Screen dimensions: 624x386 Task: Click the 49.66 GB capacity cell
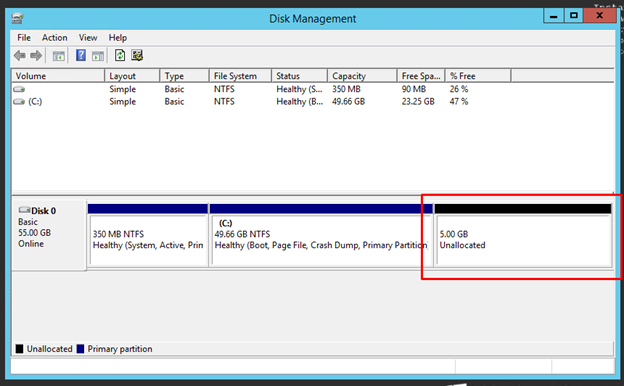click(x=349, y=101)
